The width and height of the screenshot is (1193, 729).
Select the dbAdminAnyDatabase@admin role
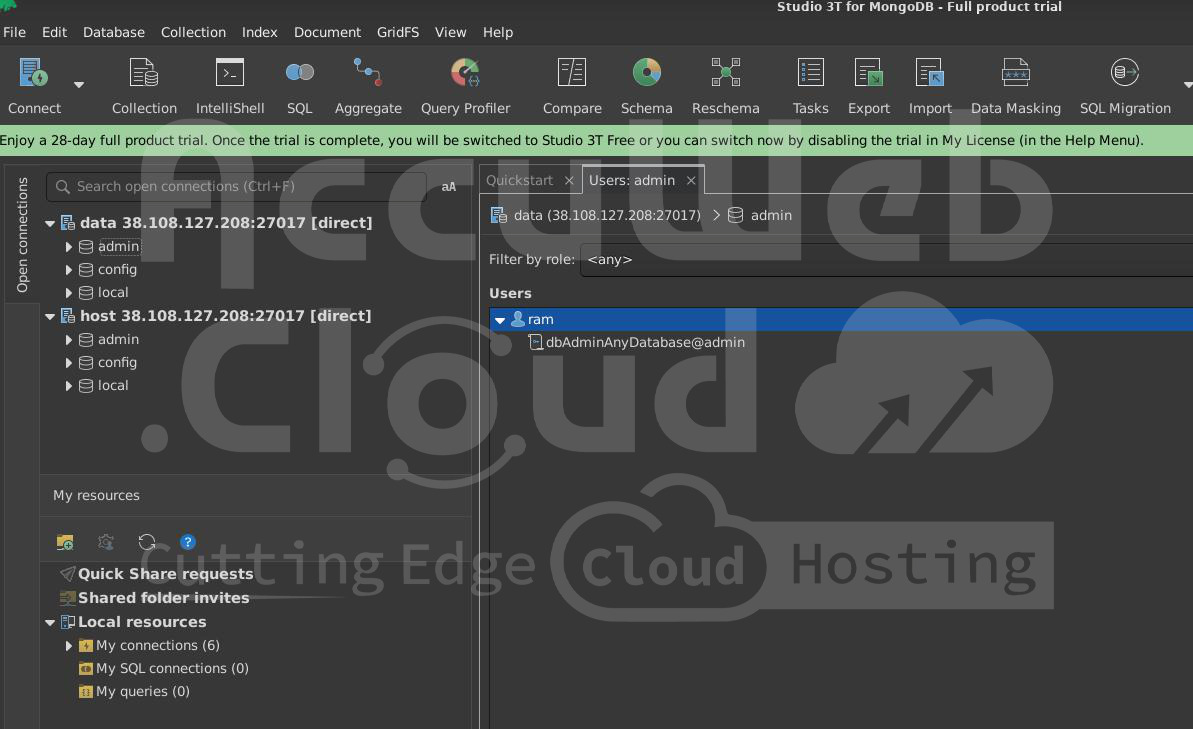point(644,342)
